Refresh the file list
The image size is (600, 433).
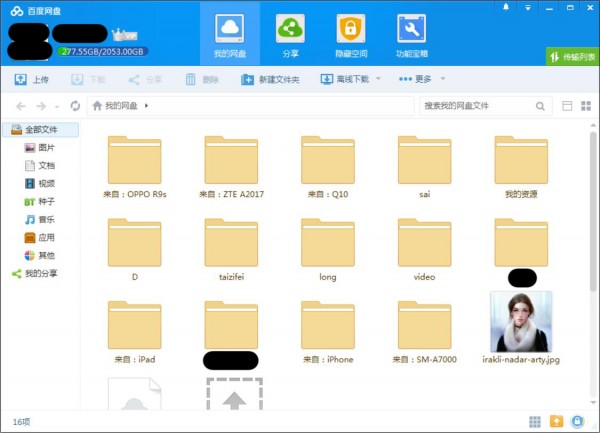(75, 106)
